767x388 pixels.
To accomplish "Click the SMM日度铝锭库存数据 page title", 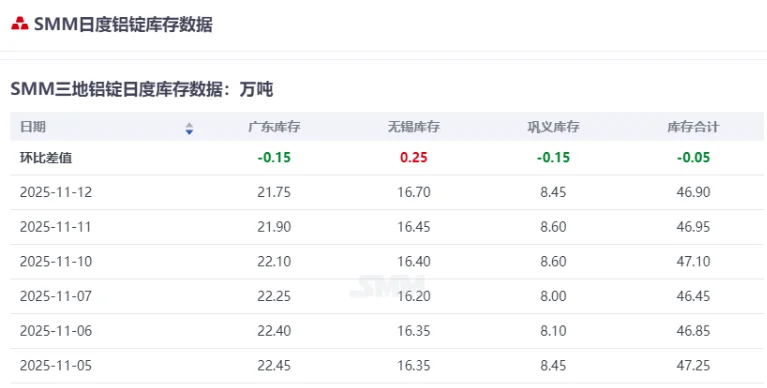I will (123, 24).
